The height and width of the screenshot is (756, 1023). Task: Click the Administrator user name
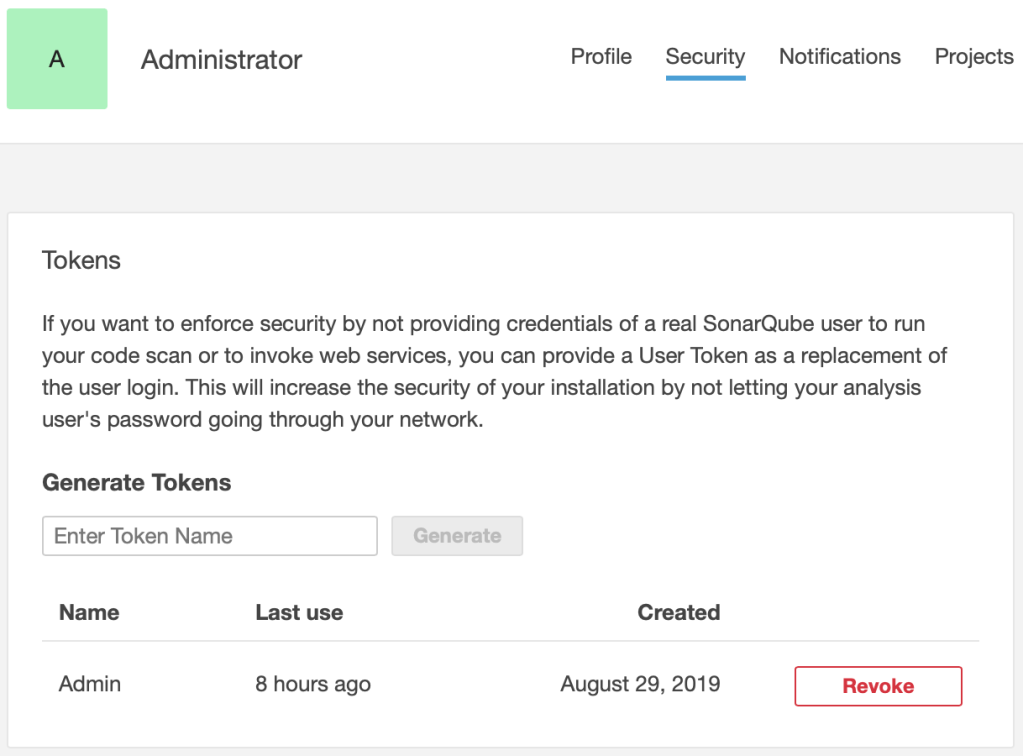pos(221,60)
